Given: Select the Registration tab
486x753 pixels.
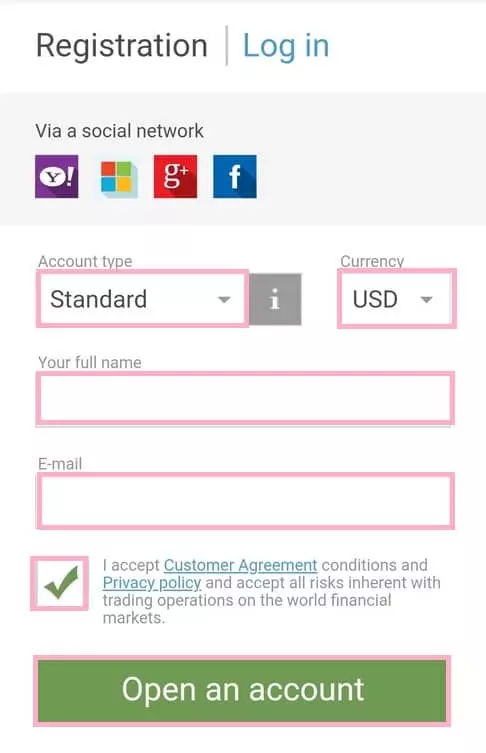Looking at the screenshot, I should click(122, 46).
